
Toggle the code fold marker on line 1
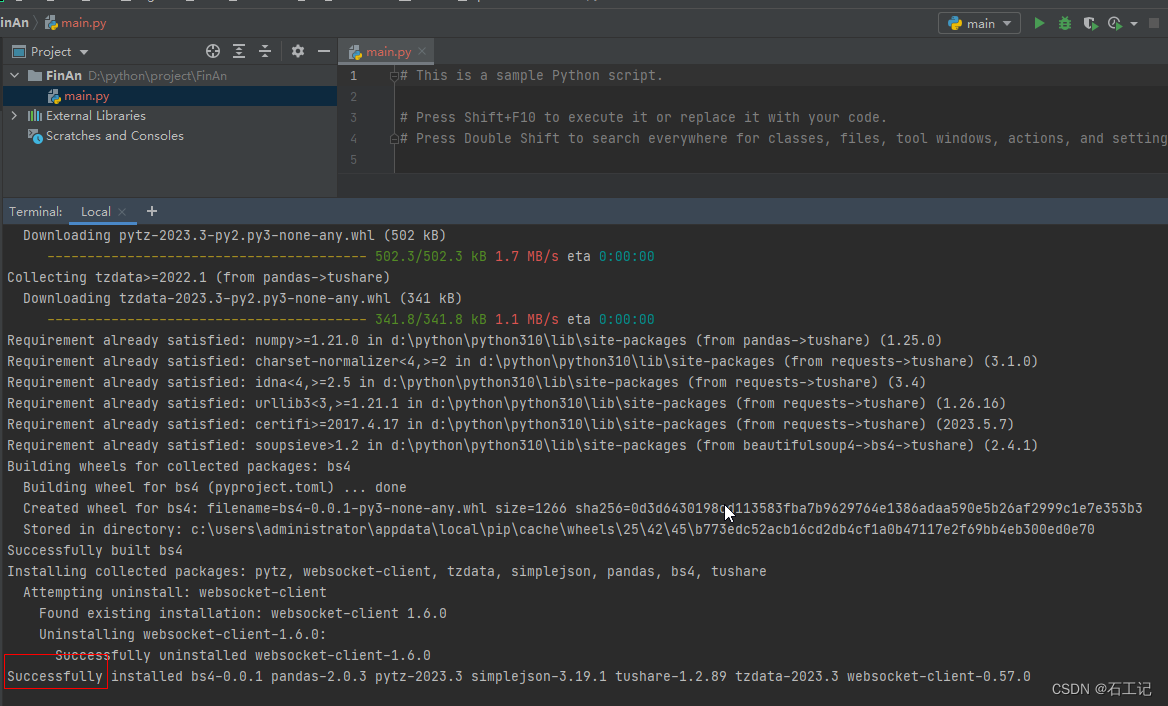coord(393,76)
